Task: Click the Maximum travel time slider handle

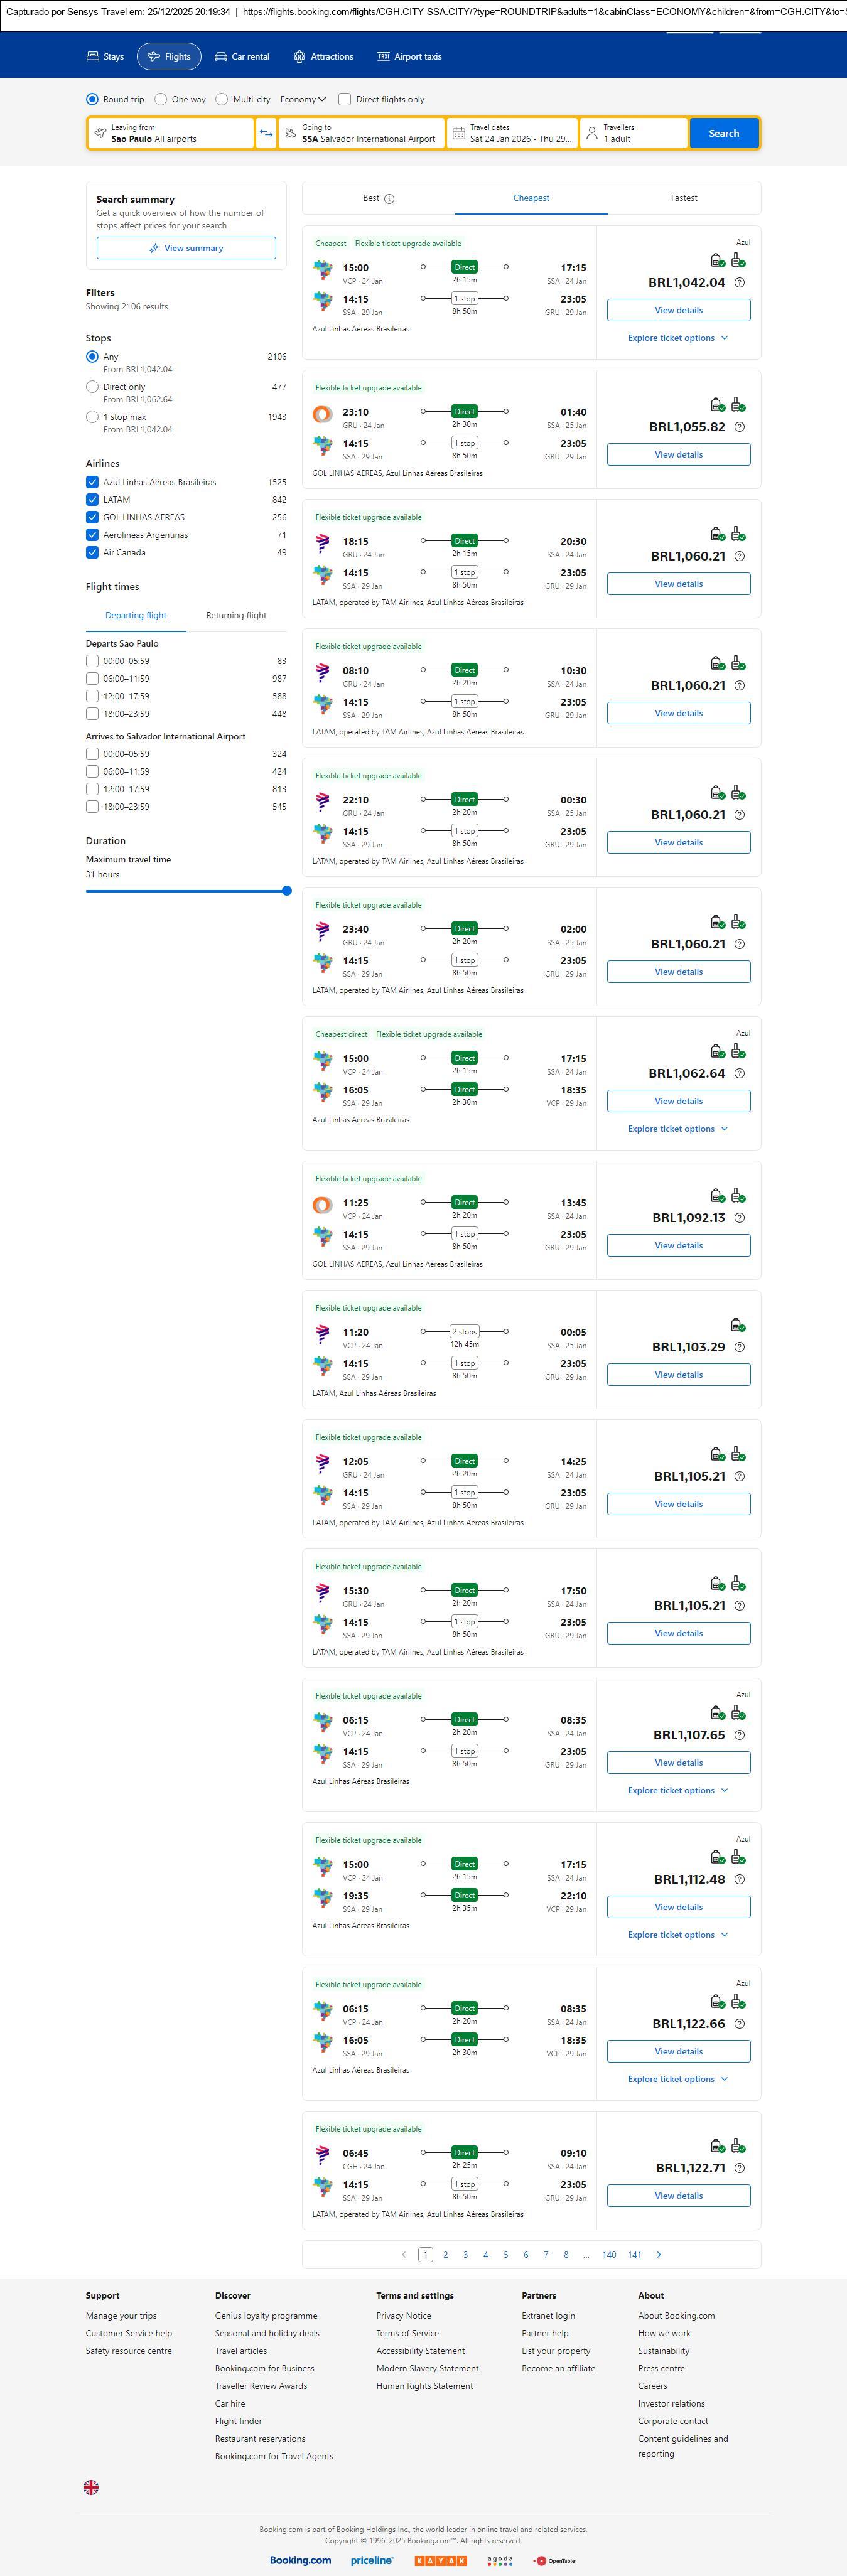Action: (x=287, y=891)
